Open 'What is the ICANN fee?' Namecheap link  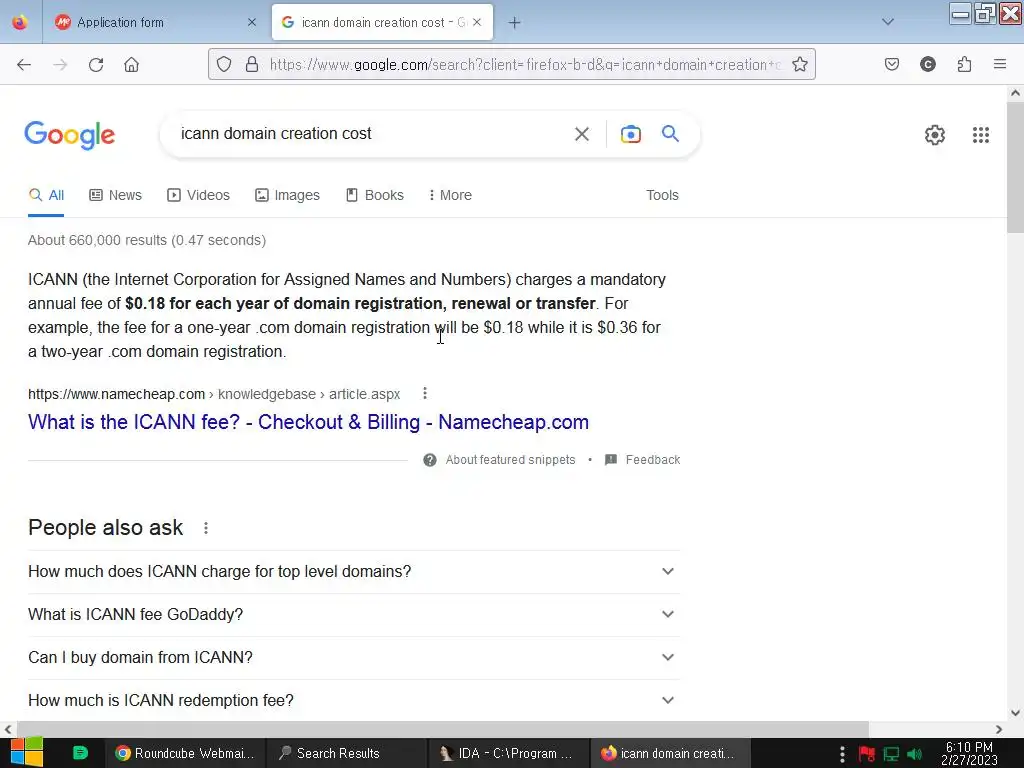[308, 422]
